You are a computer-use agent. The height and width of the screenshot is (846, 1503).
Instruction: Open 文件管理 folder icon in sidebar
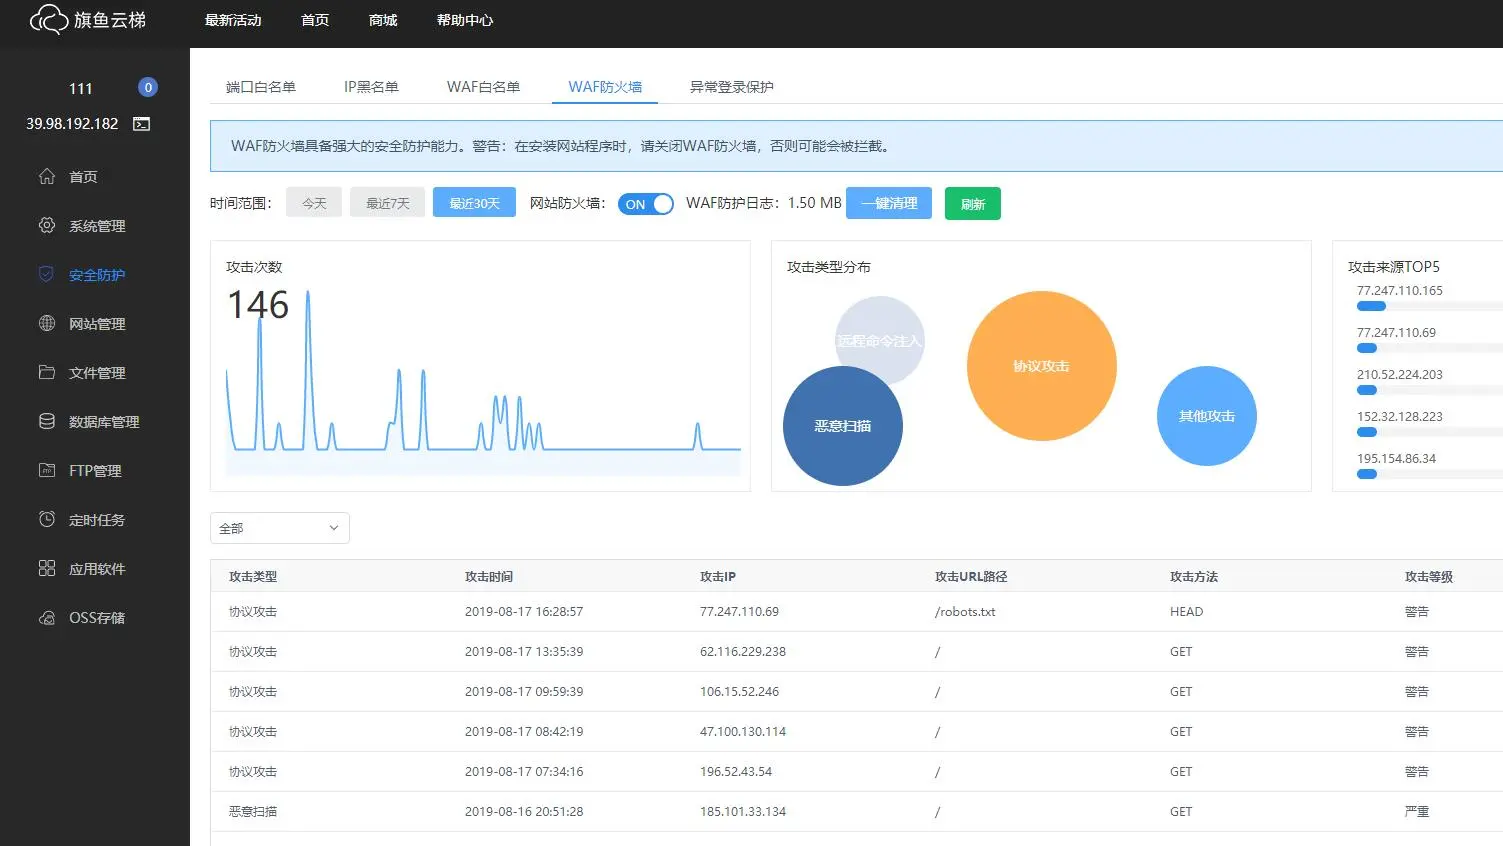(47, 372)
